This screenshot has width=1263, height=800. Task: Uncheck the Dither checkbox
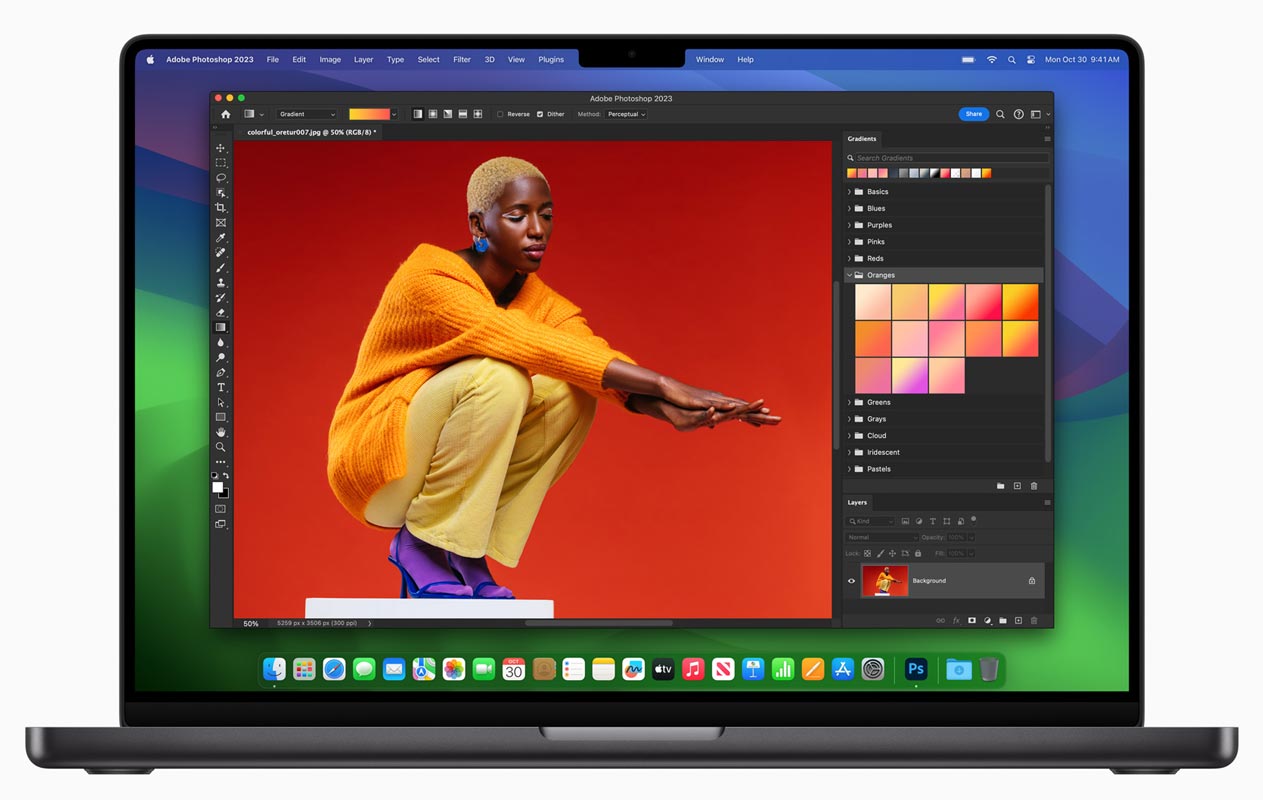(540, 114)
